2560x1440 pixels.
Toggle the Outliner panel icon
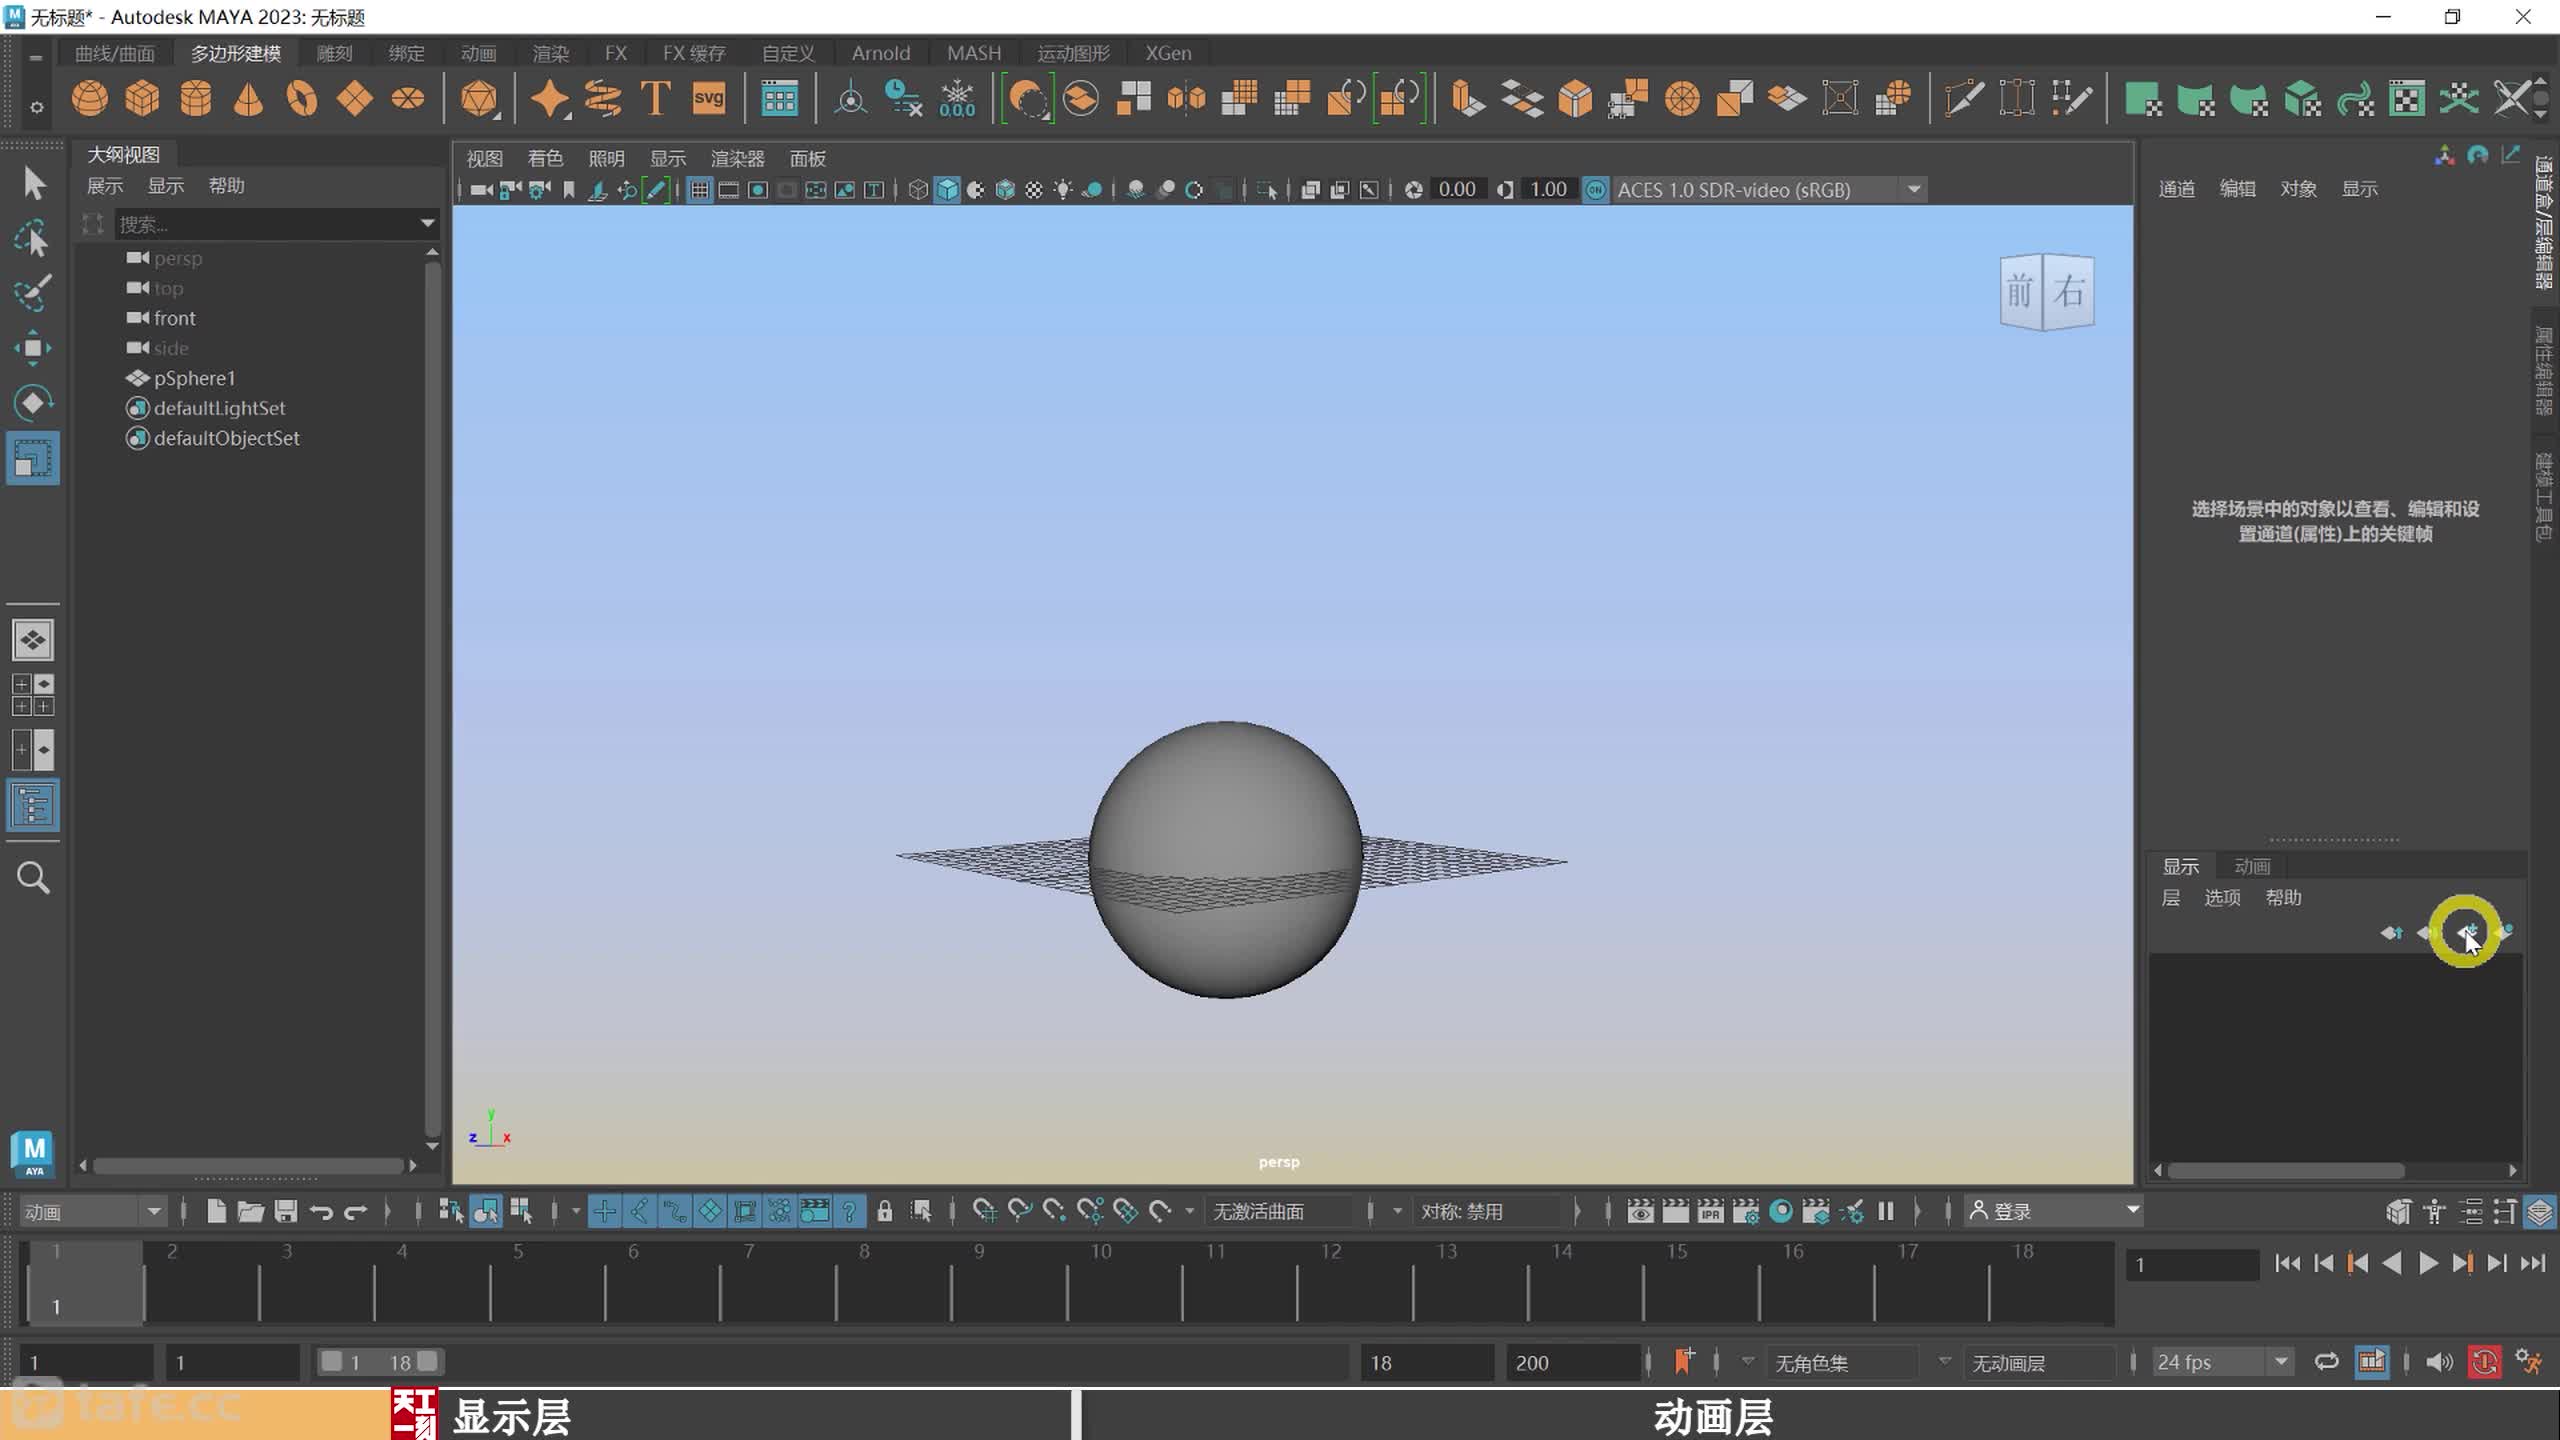[x=33, y=805]
